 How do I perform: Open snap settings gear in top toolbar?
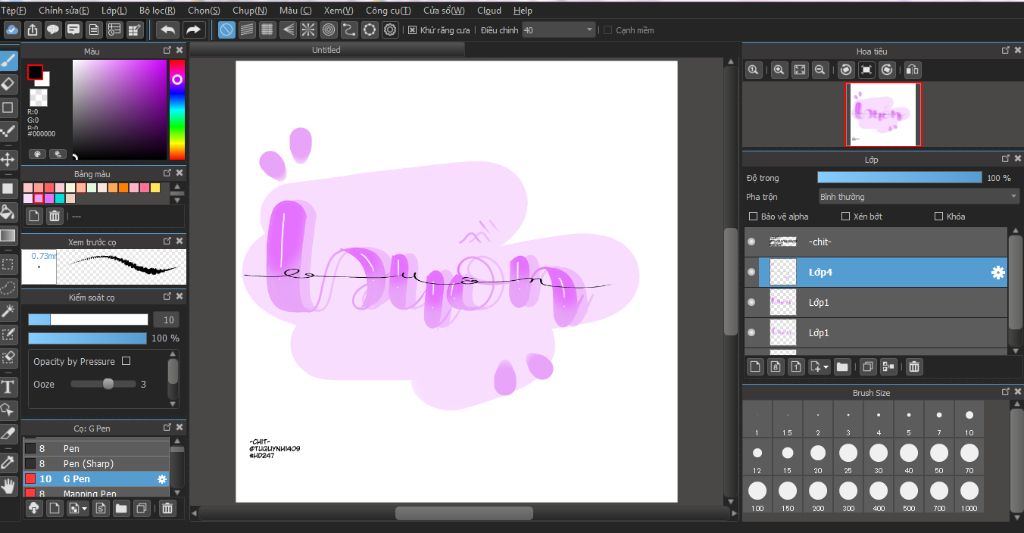[390, 30]
